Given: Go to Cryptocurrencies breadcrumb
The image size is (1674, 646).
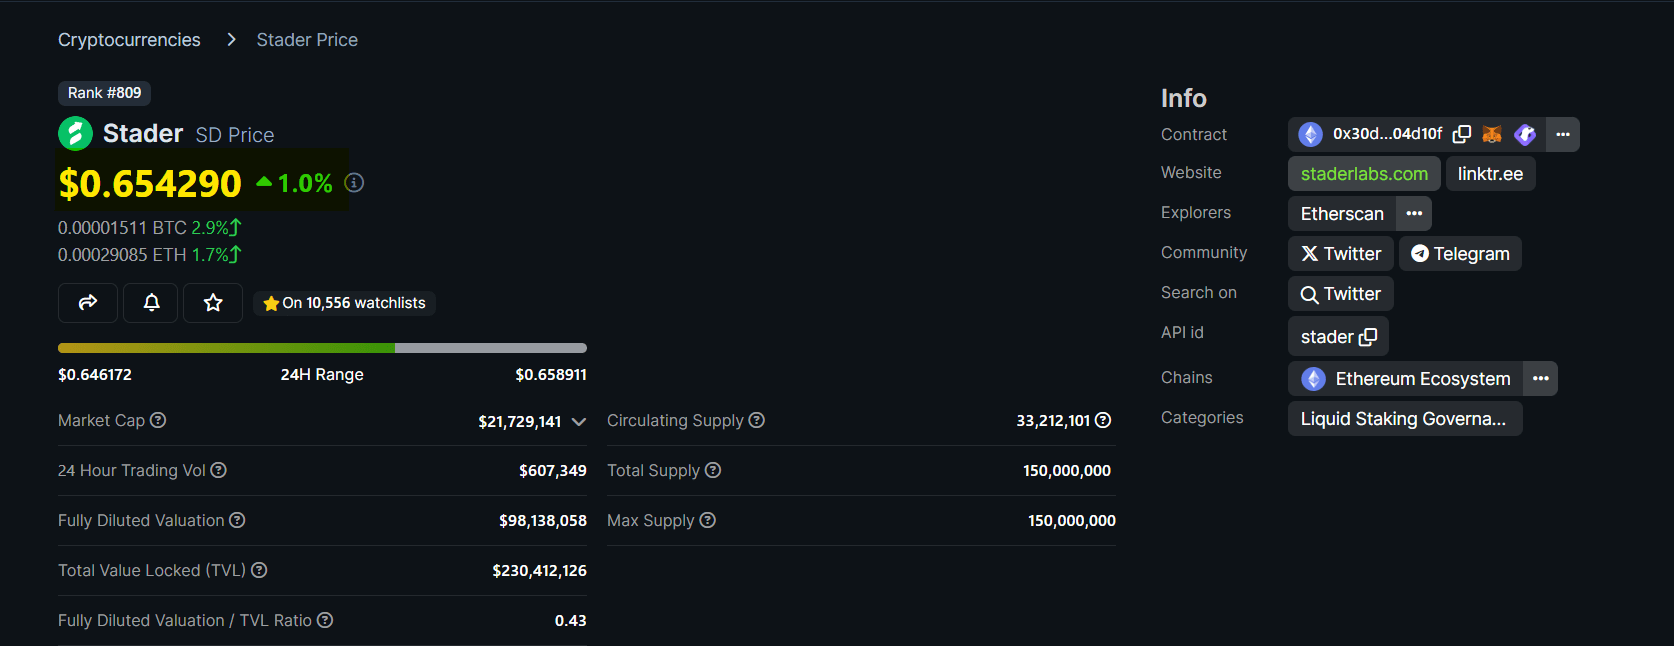Looking at the screenshot, I should [x=129, y=40].
